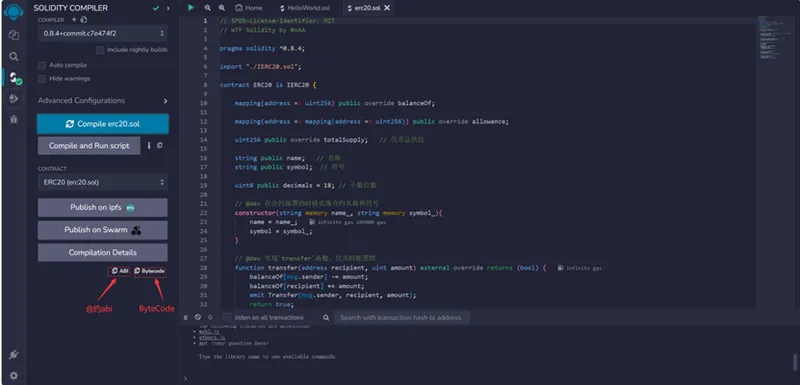
Task: Click the green run script play icon
Action: pyautogui.click(x=191, y=8)
